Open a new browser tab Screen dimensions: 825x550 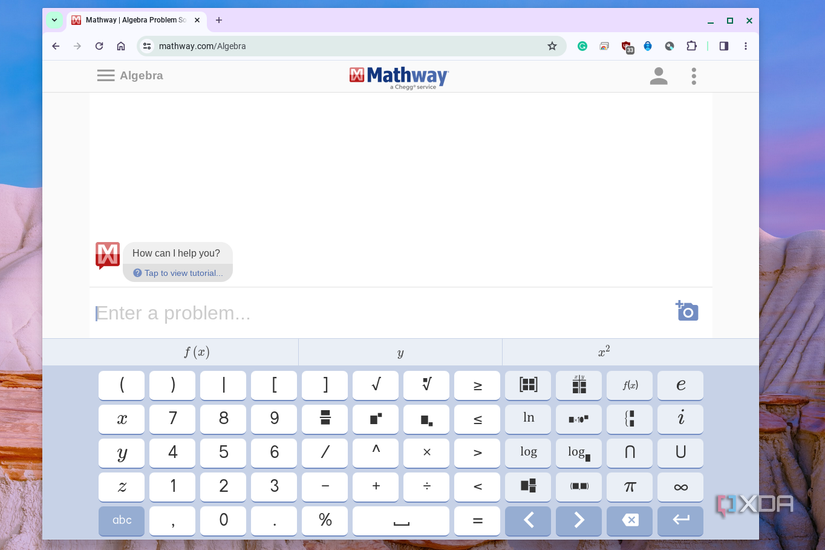[x=219, y=20]
